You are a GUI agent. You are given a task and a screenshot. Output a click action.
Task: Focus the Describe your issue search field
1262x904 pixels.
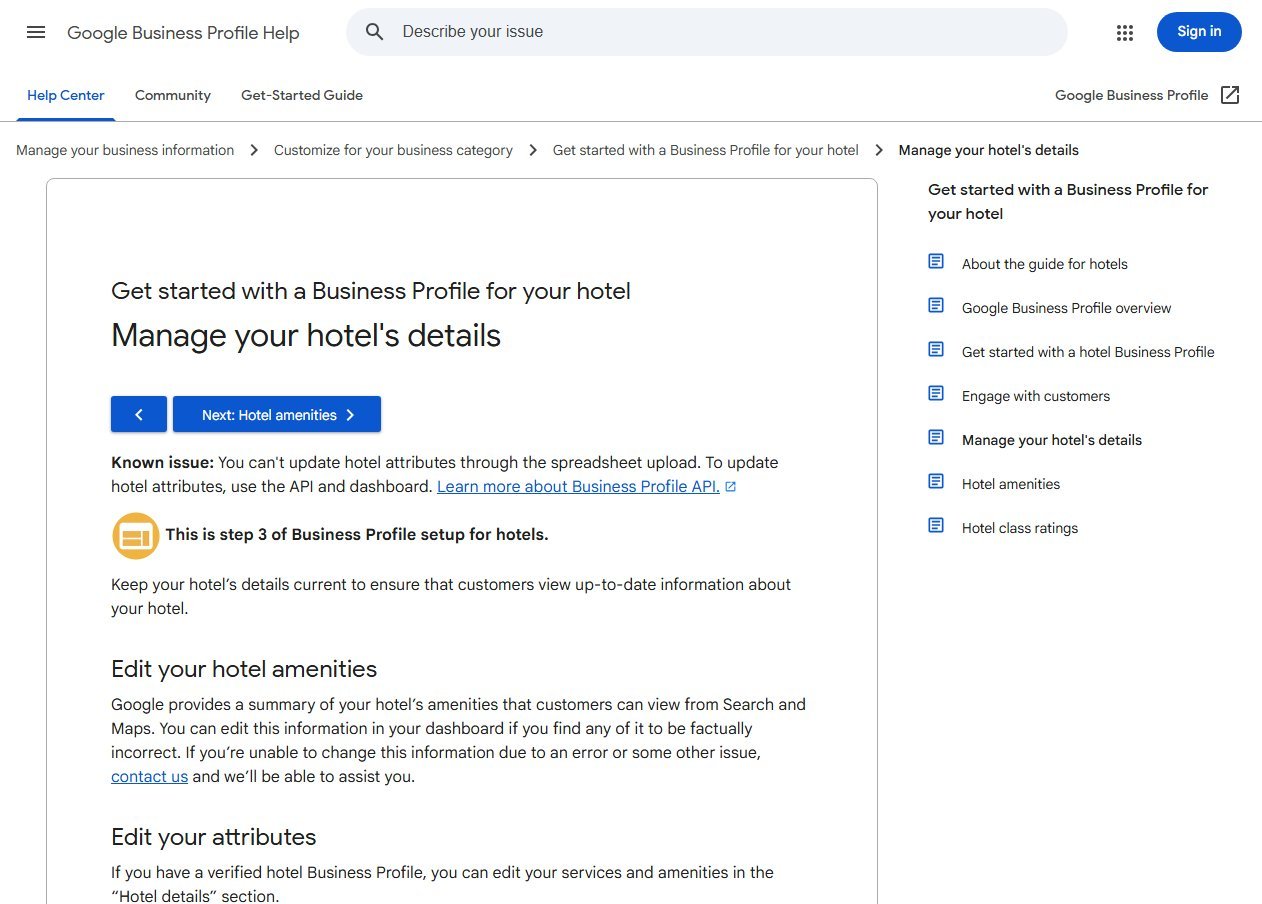coord(706,32)
